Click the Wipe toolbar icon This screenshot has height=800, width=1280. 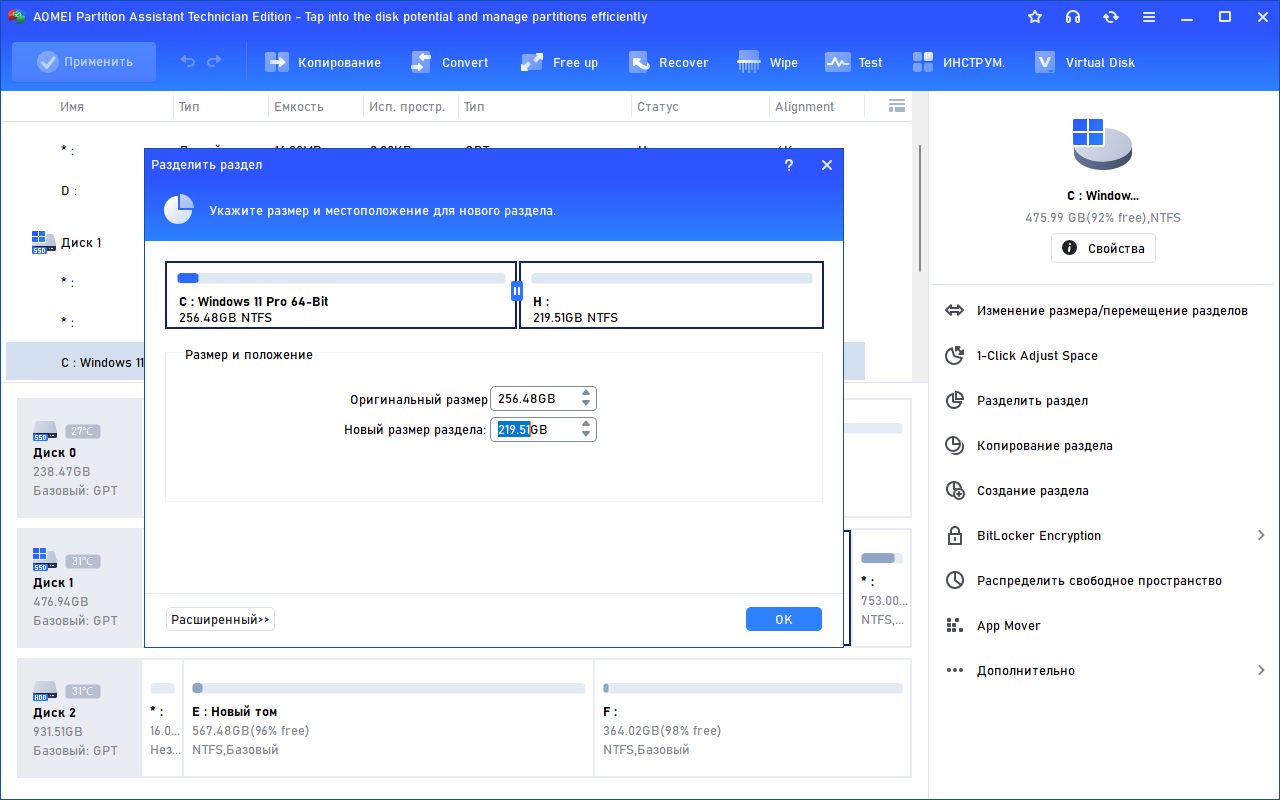click(x=748, y=62)
